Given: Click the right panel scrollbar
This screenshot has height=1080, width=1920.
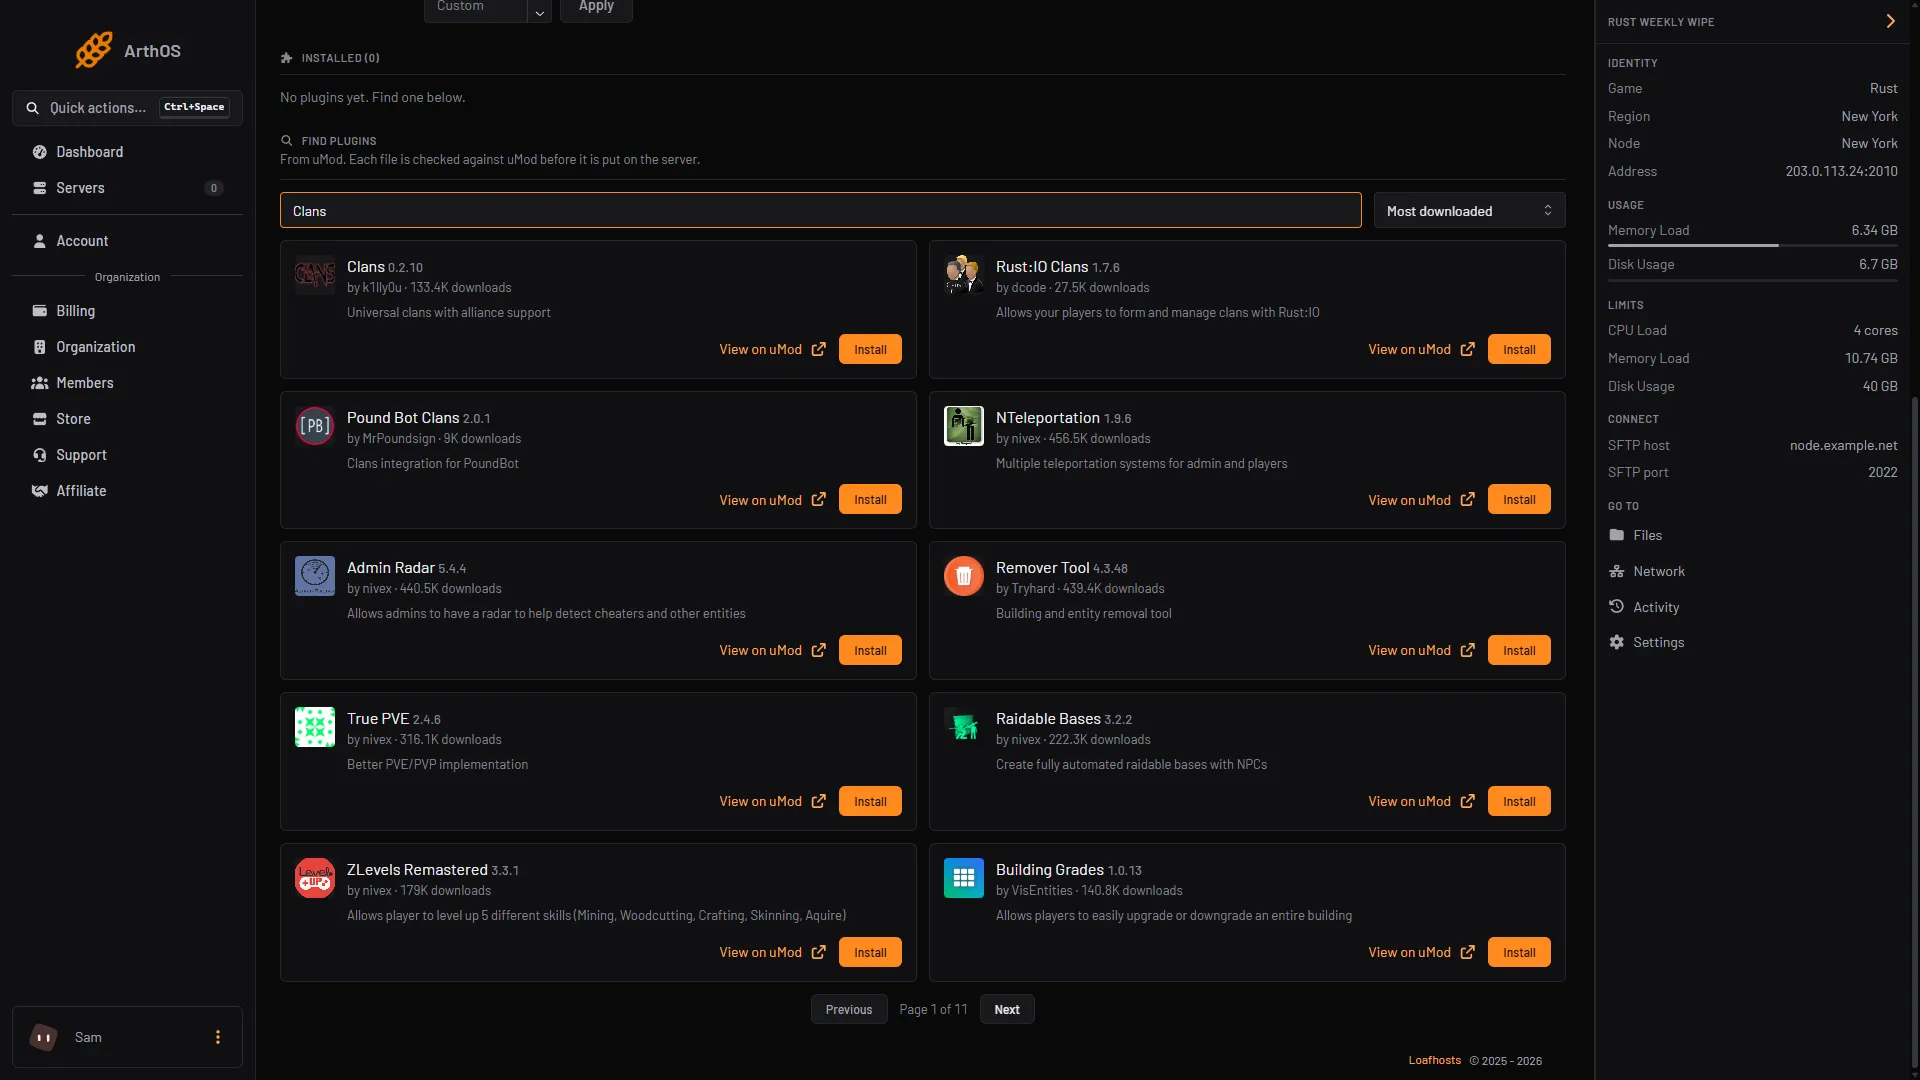Looking at the screenshot, I should click(x=1915, y=730).
